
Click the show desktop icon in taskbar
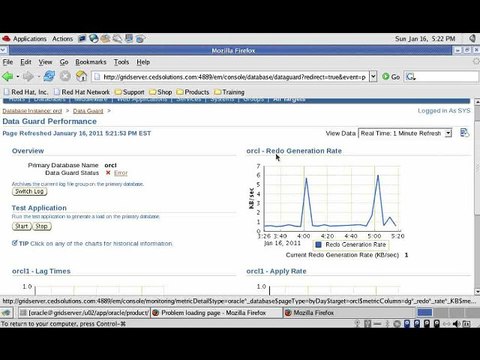pos(6,313)
